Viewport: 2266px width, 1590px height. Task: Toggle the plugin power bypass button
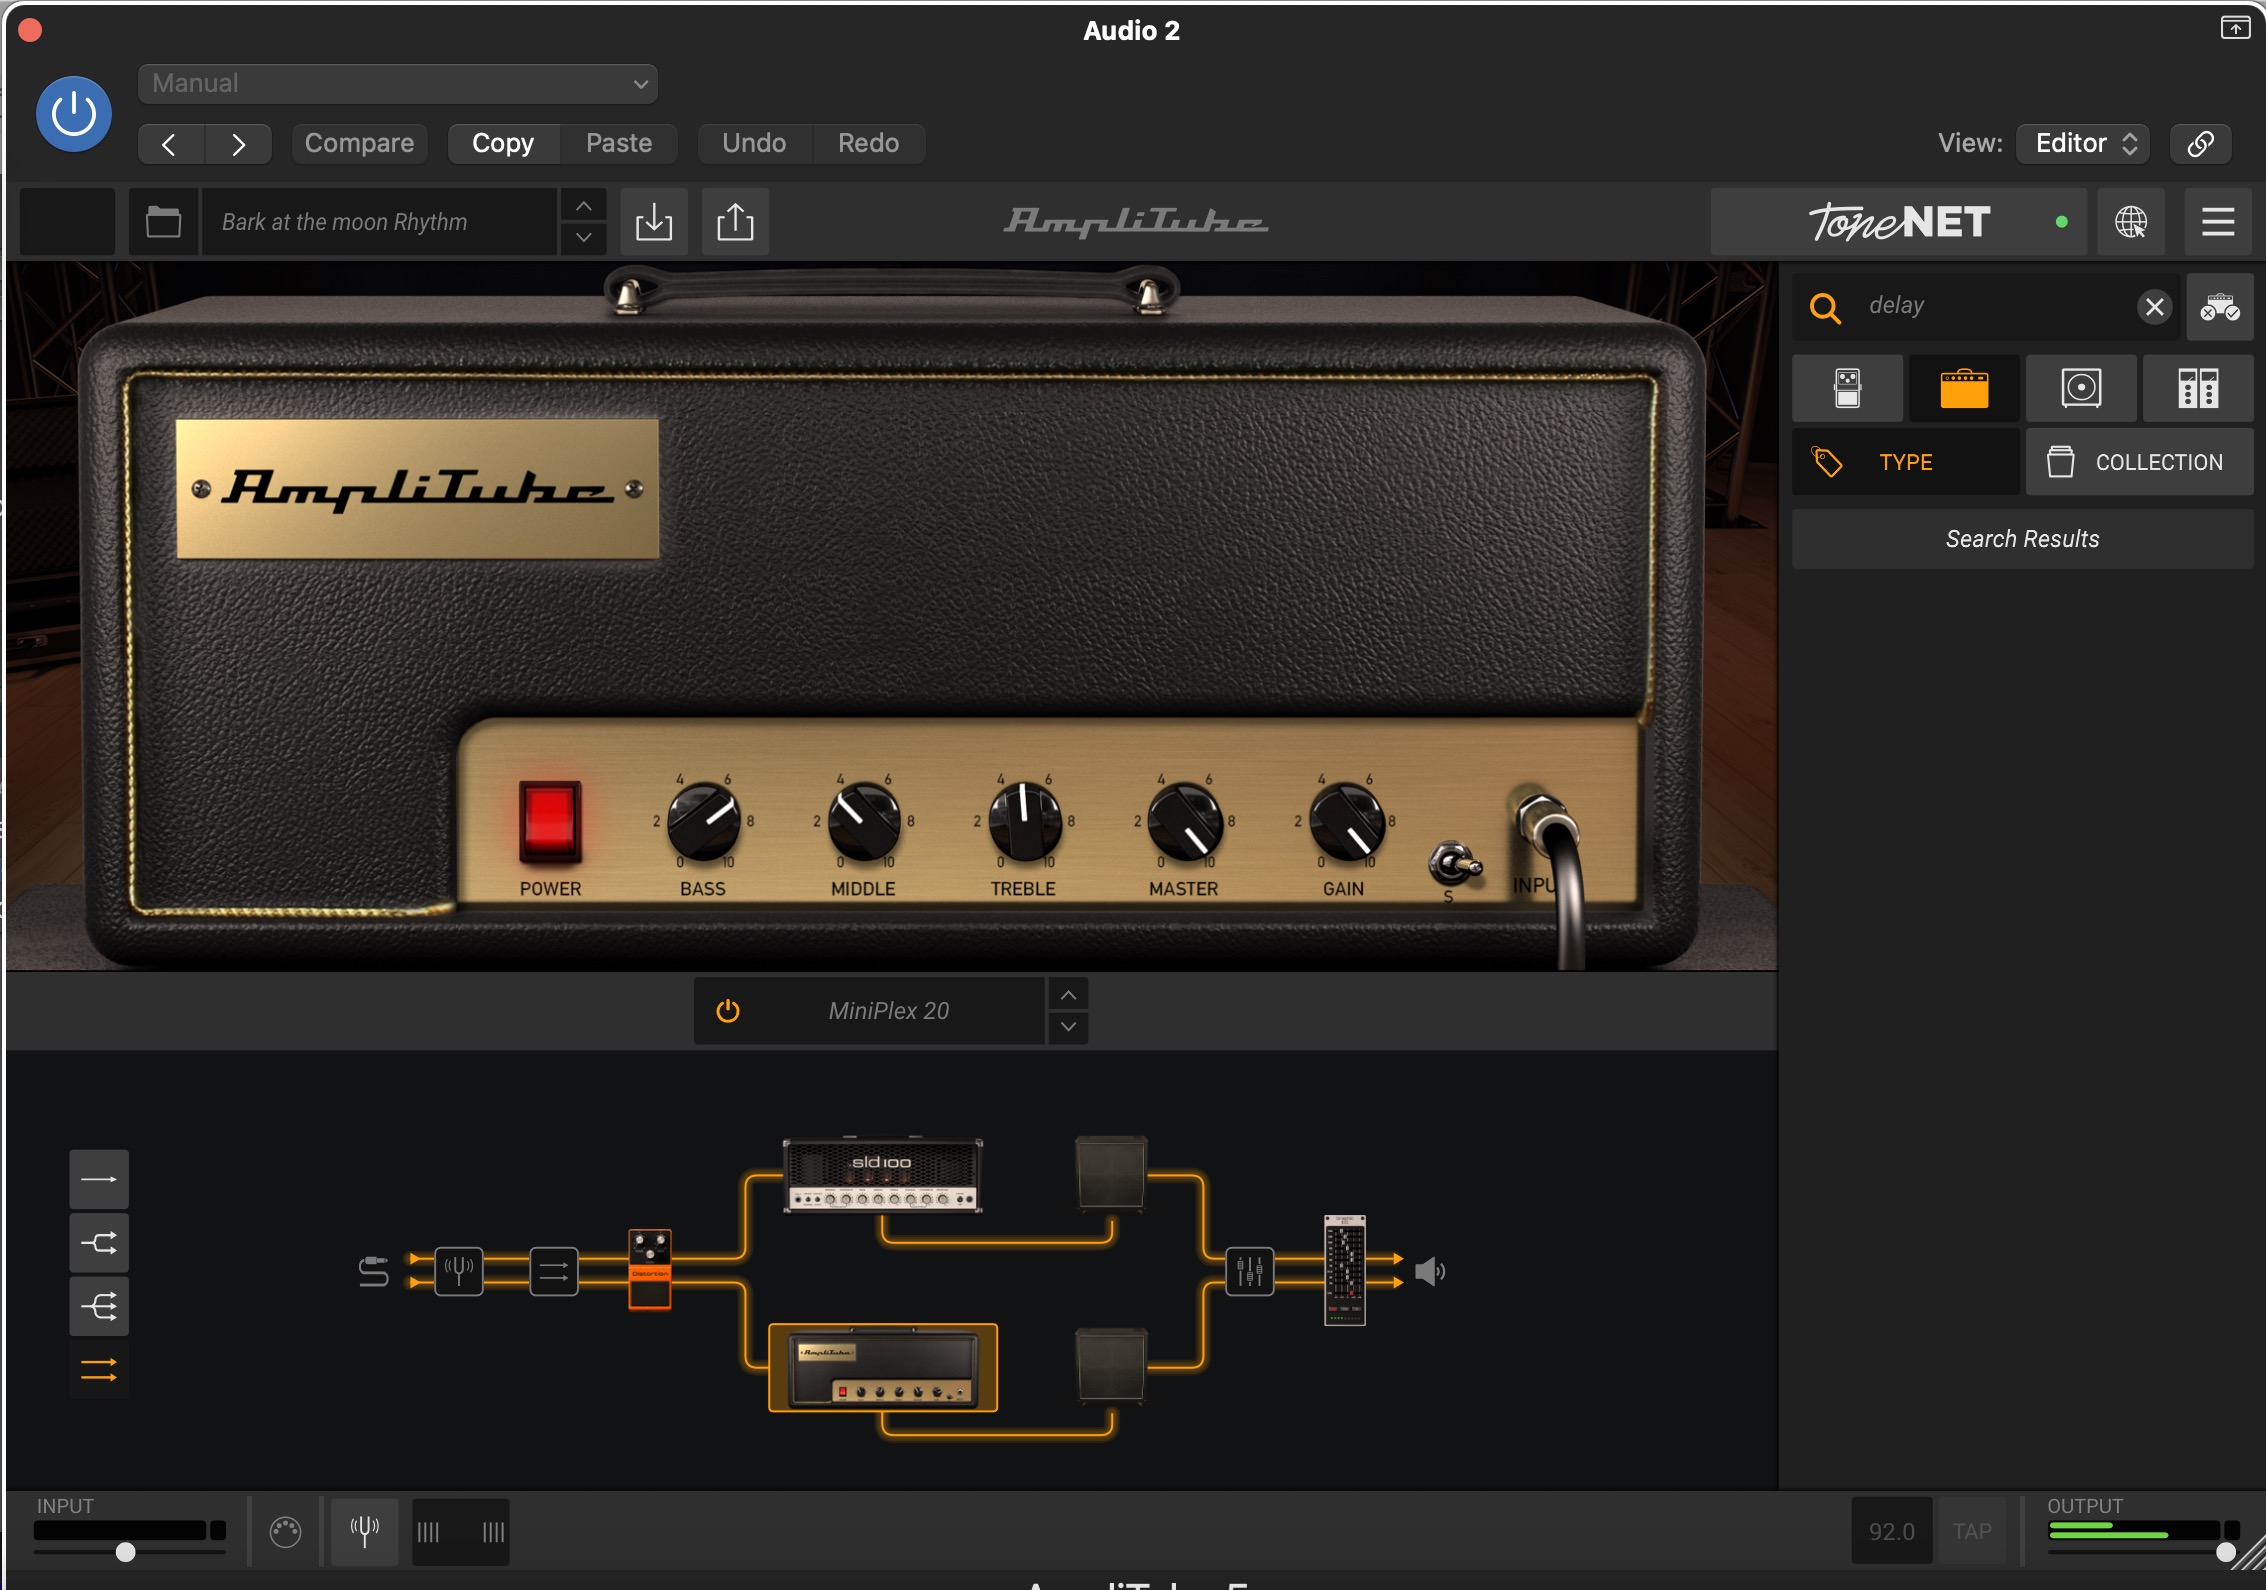point(74,113)
